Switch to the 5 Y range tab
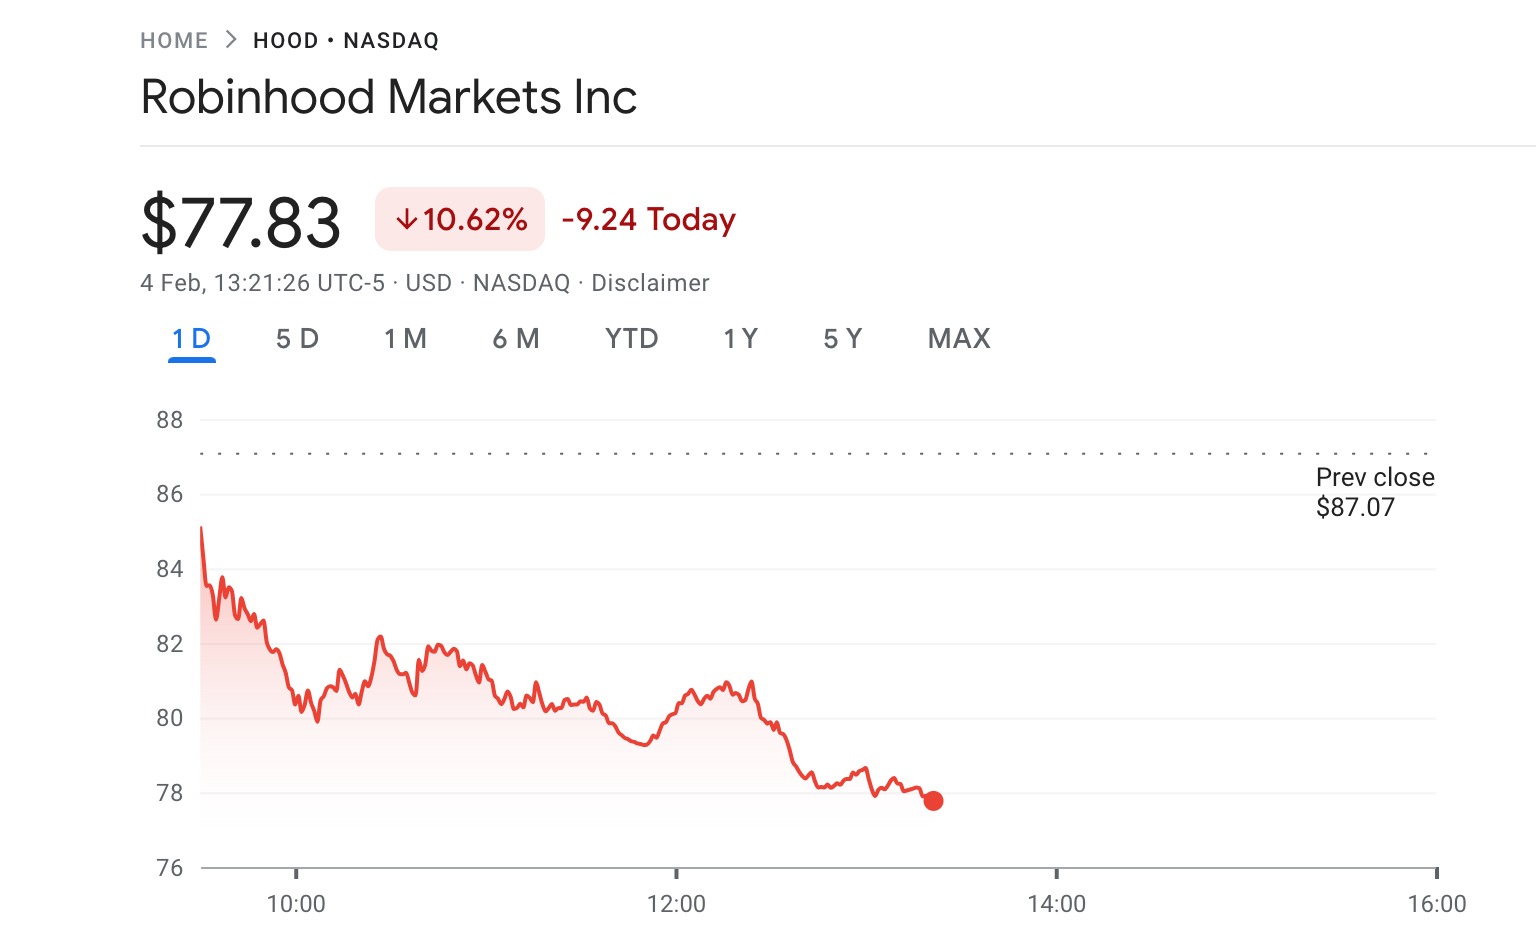The height and width of the screenshot is (948, 1536). [x=842, y=339]
